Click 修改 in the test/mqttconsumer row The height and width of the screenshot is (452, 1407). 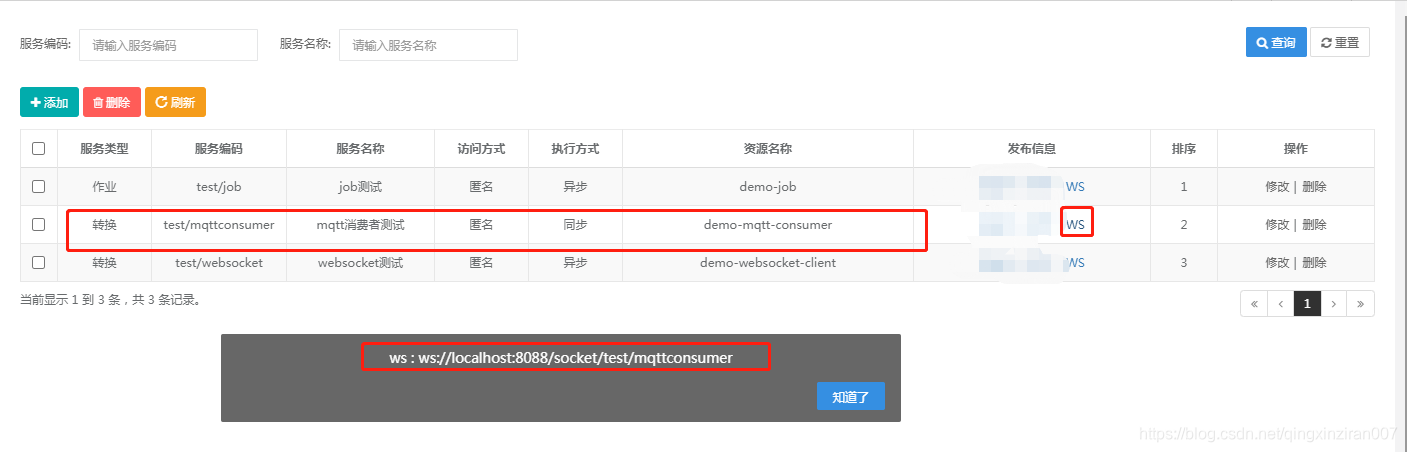(1277, 224)
